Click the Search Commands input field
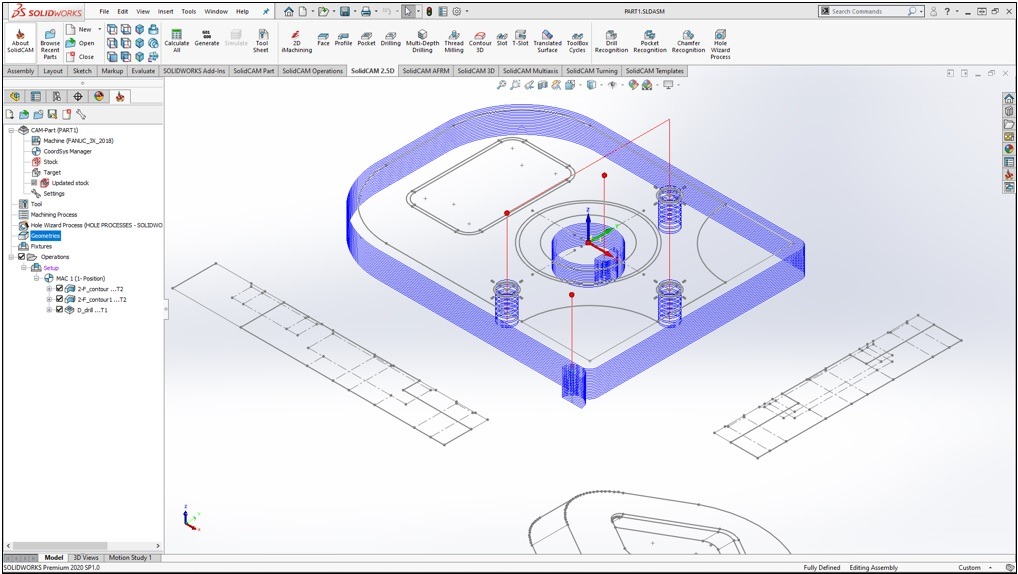Viewport: 1018px width, 574px height. coord(868,11)
